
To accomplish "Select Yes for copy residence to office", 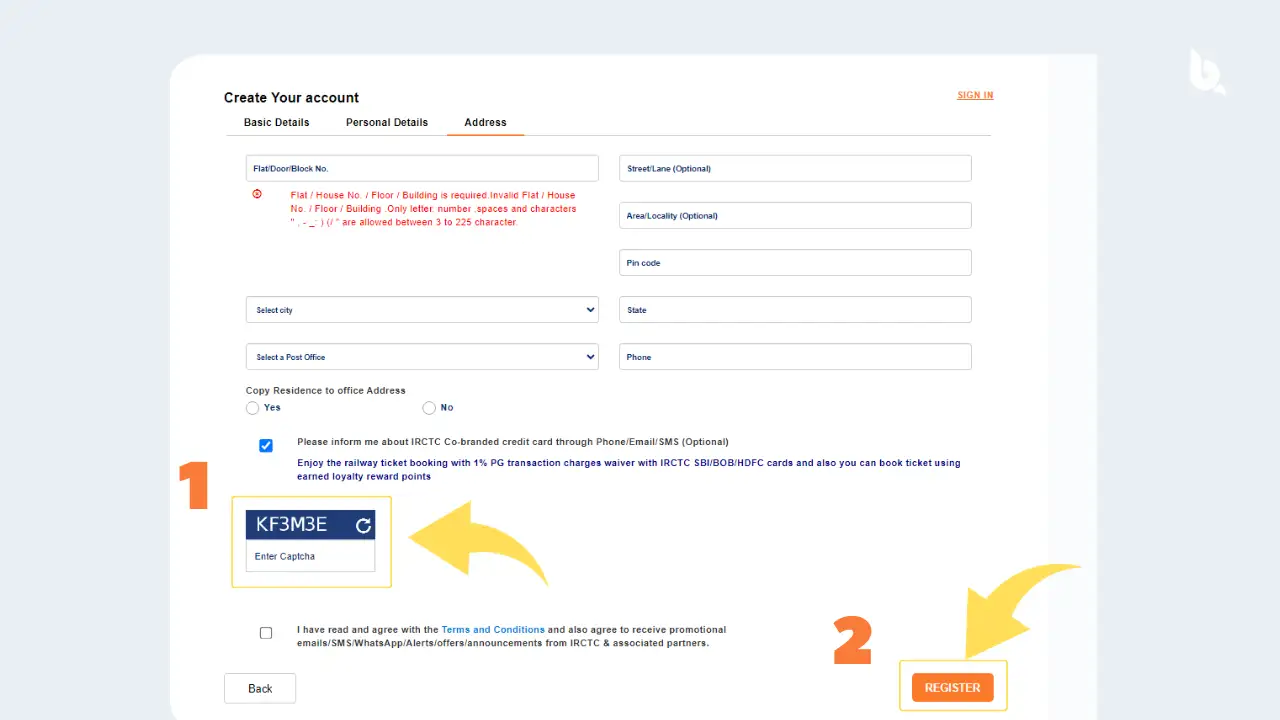I will pyautogui.click(x=253, y=408).
